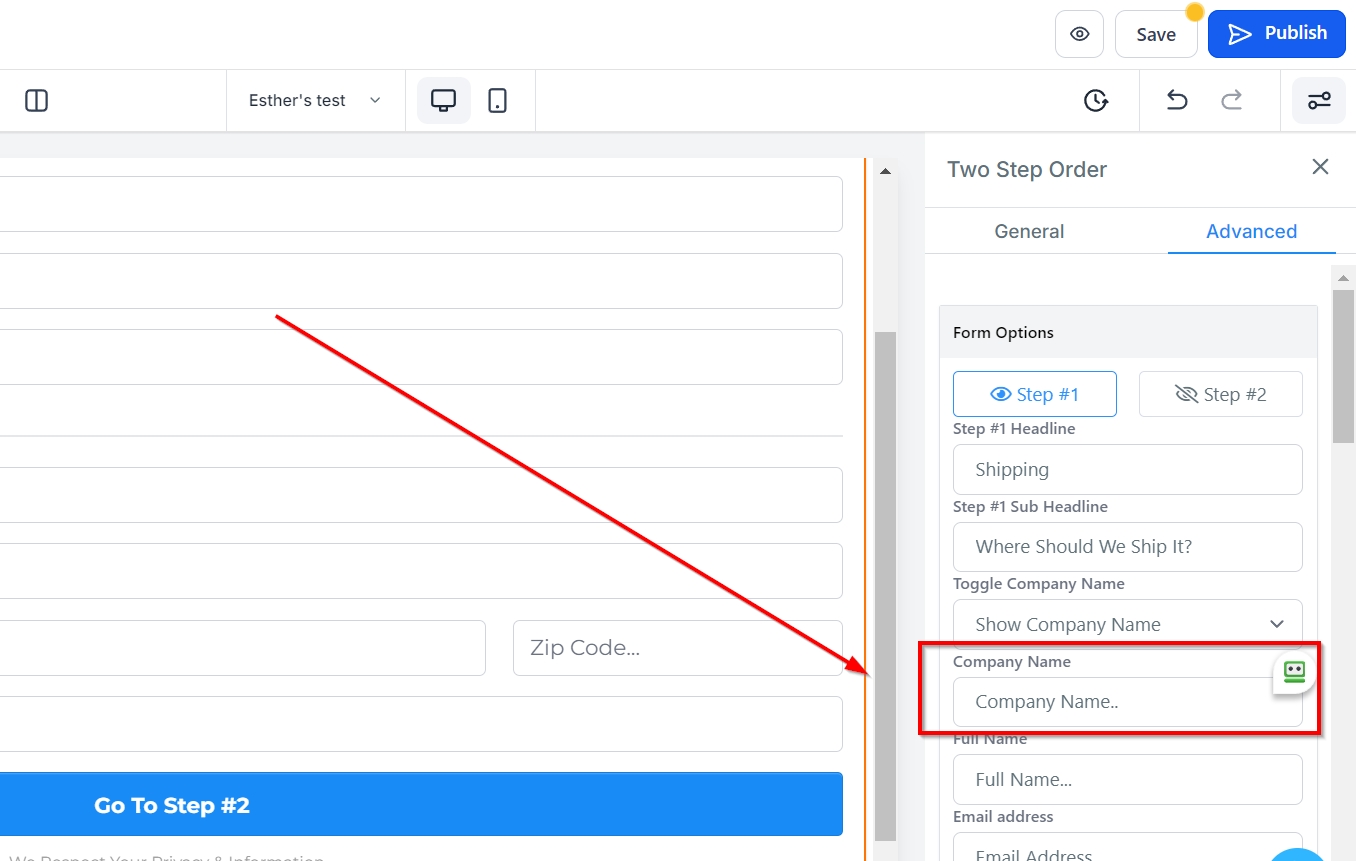Switch to the General tab
Image resolution: width=1356 pixels, height=861 pixels.
1029,231
